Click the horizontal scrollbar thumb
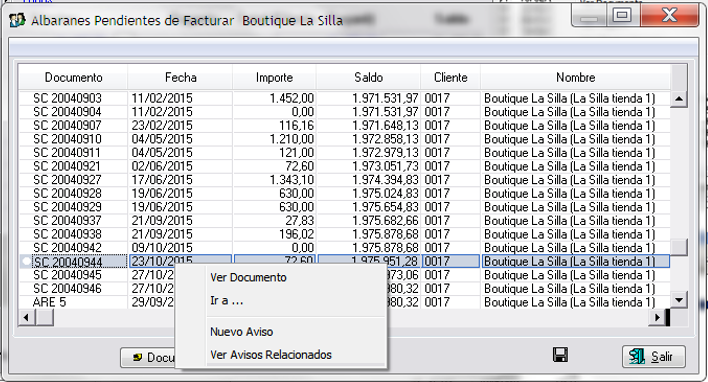Screen dimensions: 708x382 tap(44, 318)
